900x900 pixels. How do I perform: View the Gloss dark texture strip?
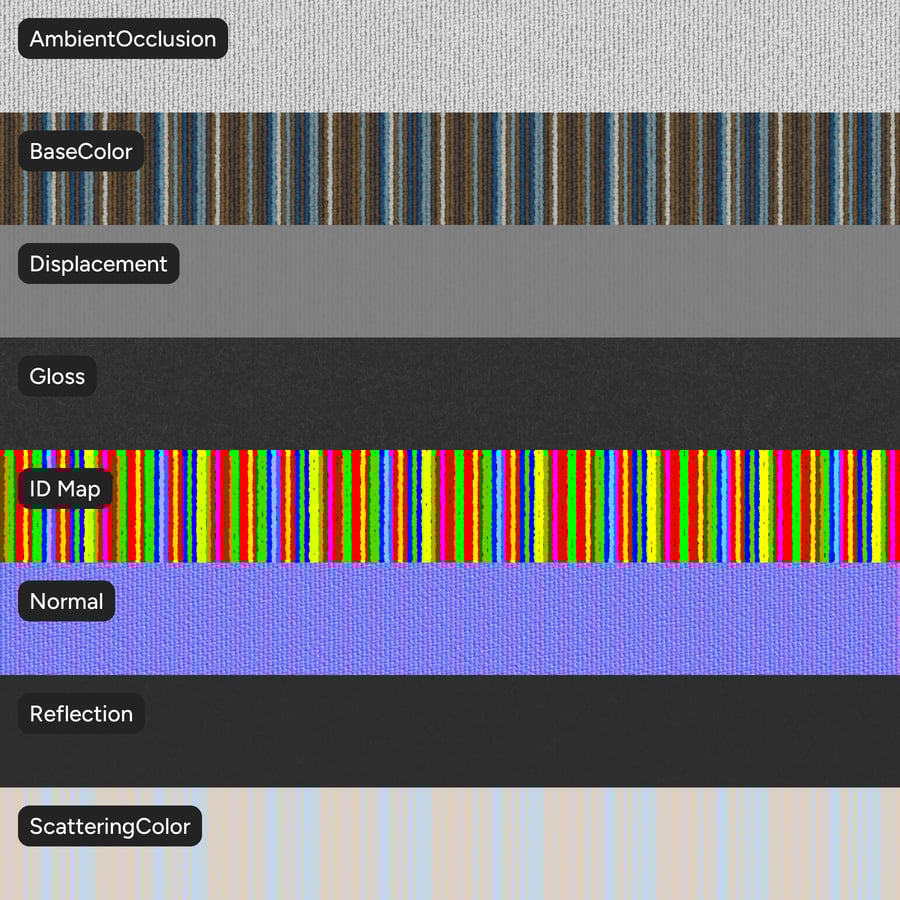click(450, 394)
